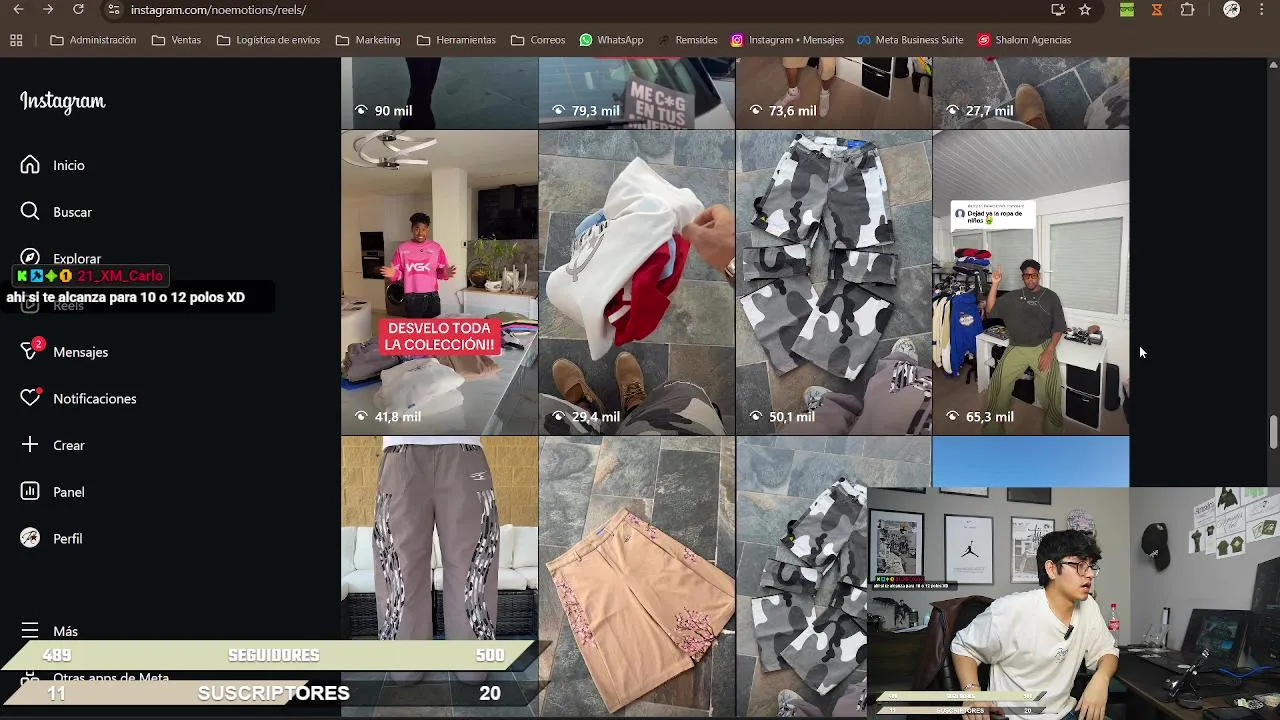Click Crear in the sidebar
The image size is (1280, 720).
tap(70, 445)
